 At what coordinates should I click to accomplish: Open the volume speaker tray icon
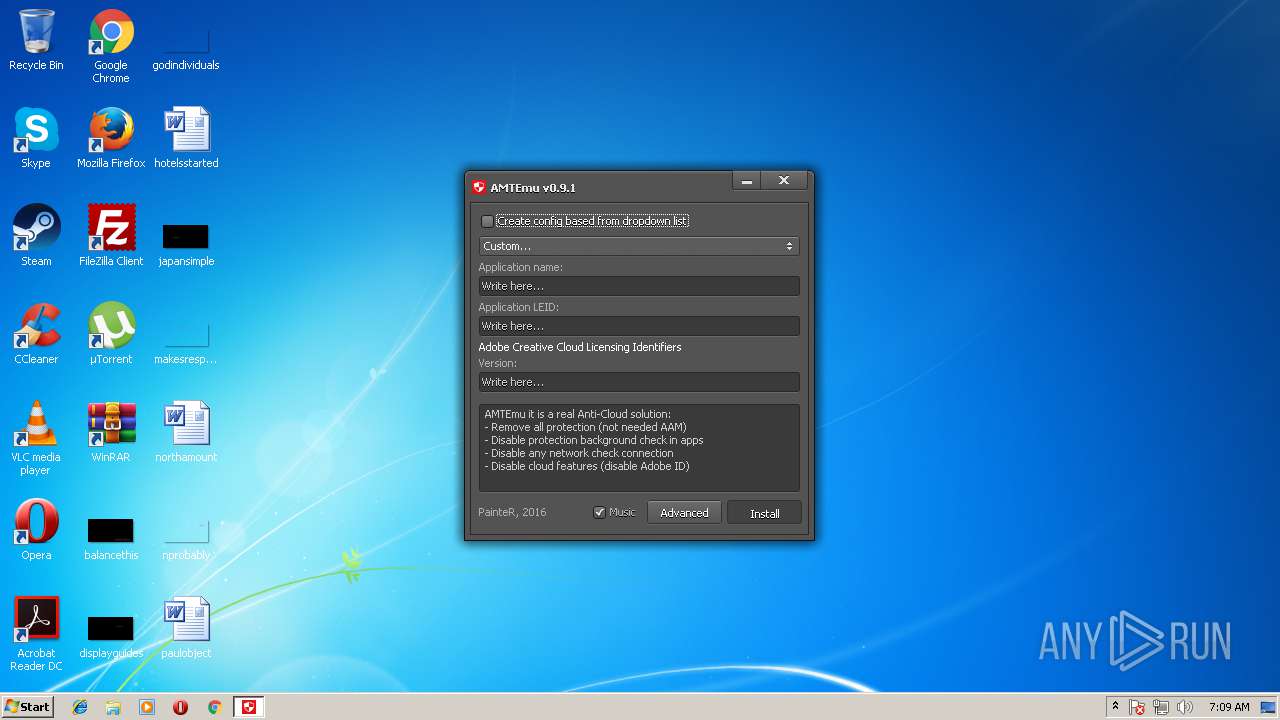point(1185,707)
